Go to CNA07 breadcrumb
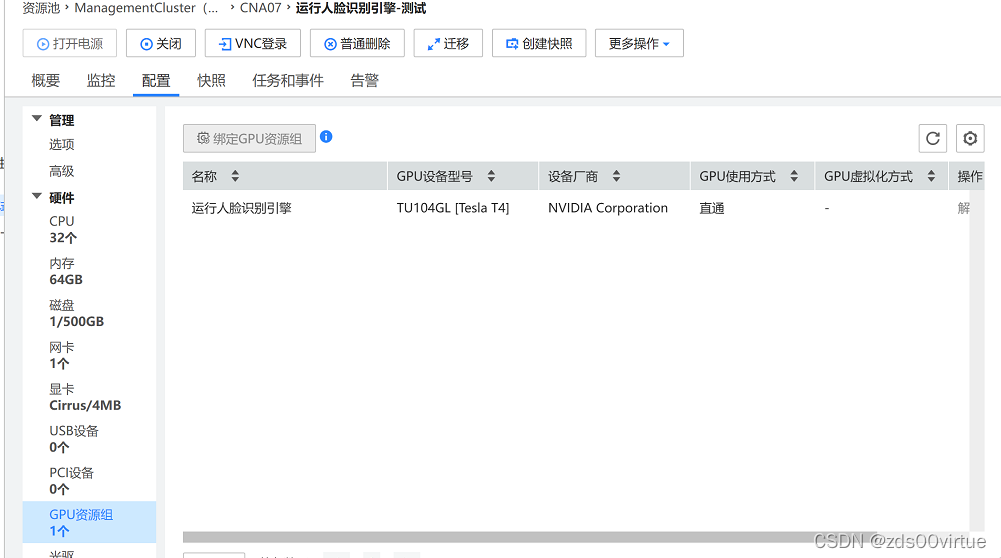The height and width of the screenshot is (558, 1001). click(260, 8)
